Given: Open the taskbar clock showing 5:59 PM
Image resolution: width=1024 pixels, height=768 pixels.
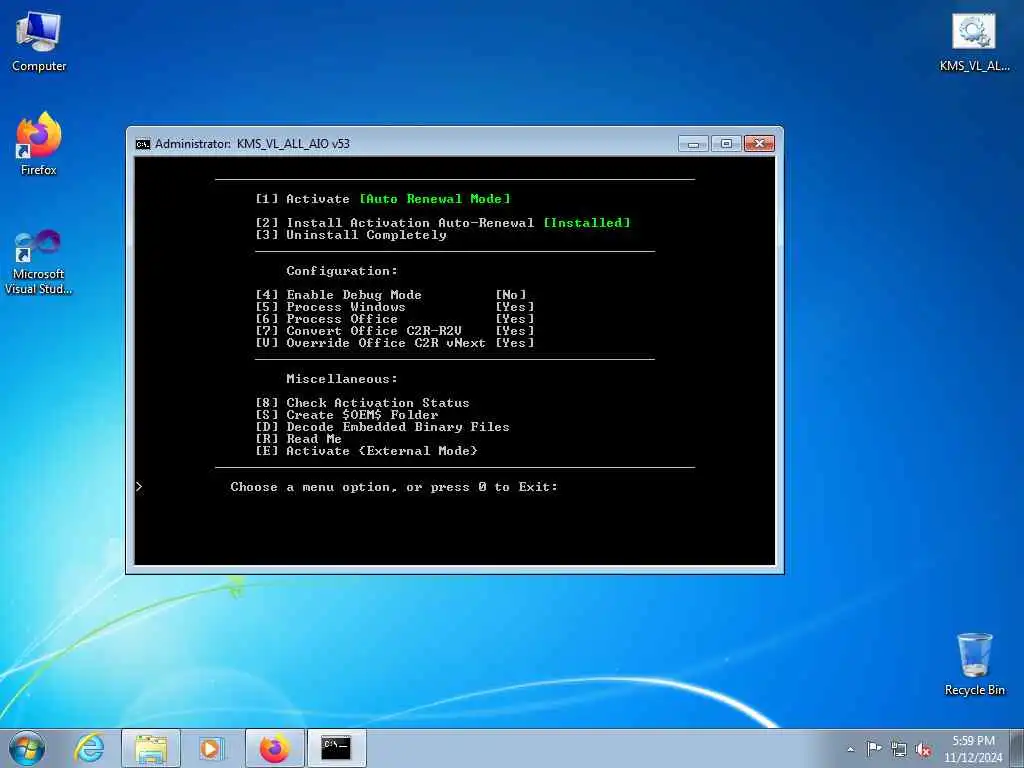Looking at the screenshot, I should [x=973, y=749].
